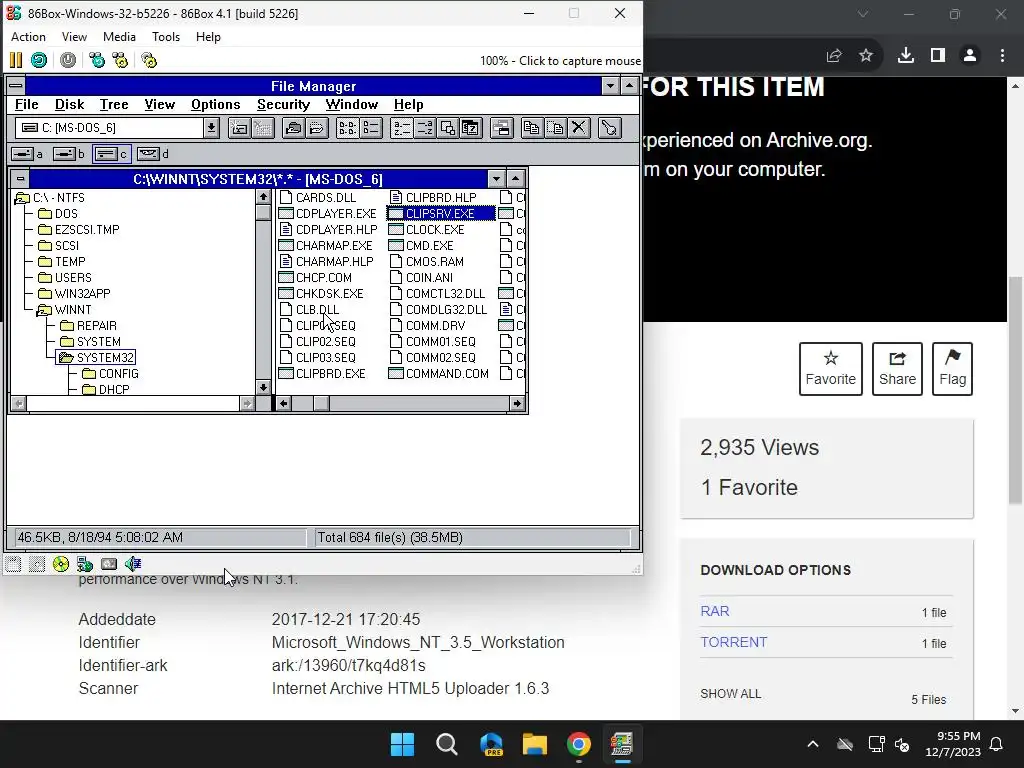
Task: Select network drive d button
Action: [x=153, y=154]
